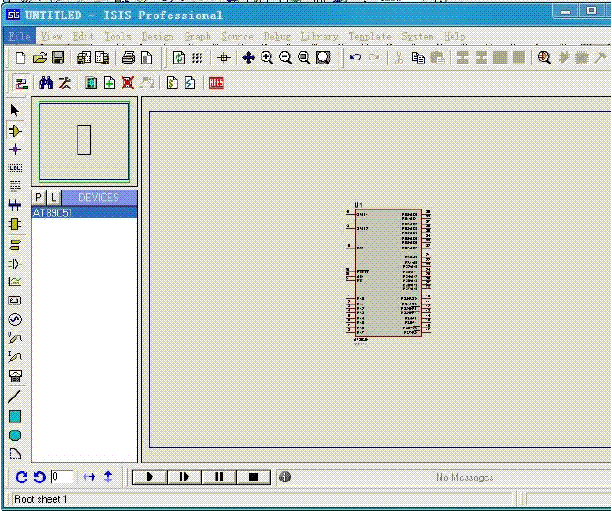Screen dimensions: 612x511
Task: Choose the arrow selection tool
Action: [x=15, y=110]
